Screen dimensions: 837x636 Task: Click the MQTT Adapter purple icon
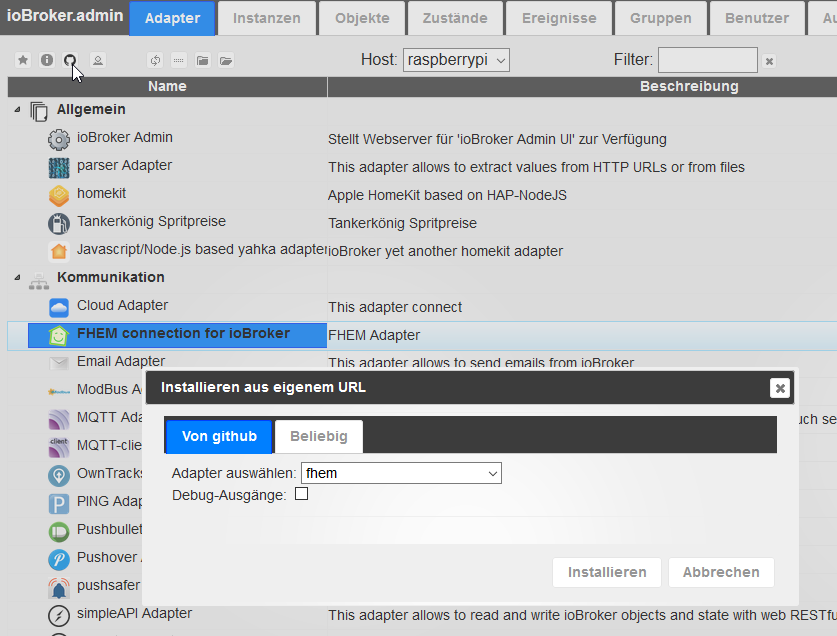(59, 419)
